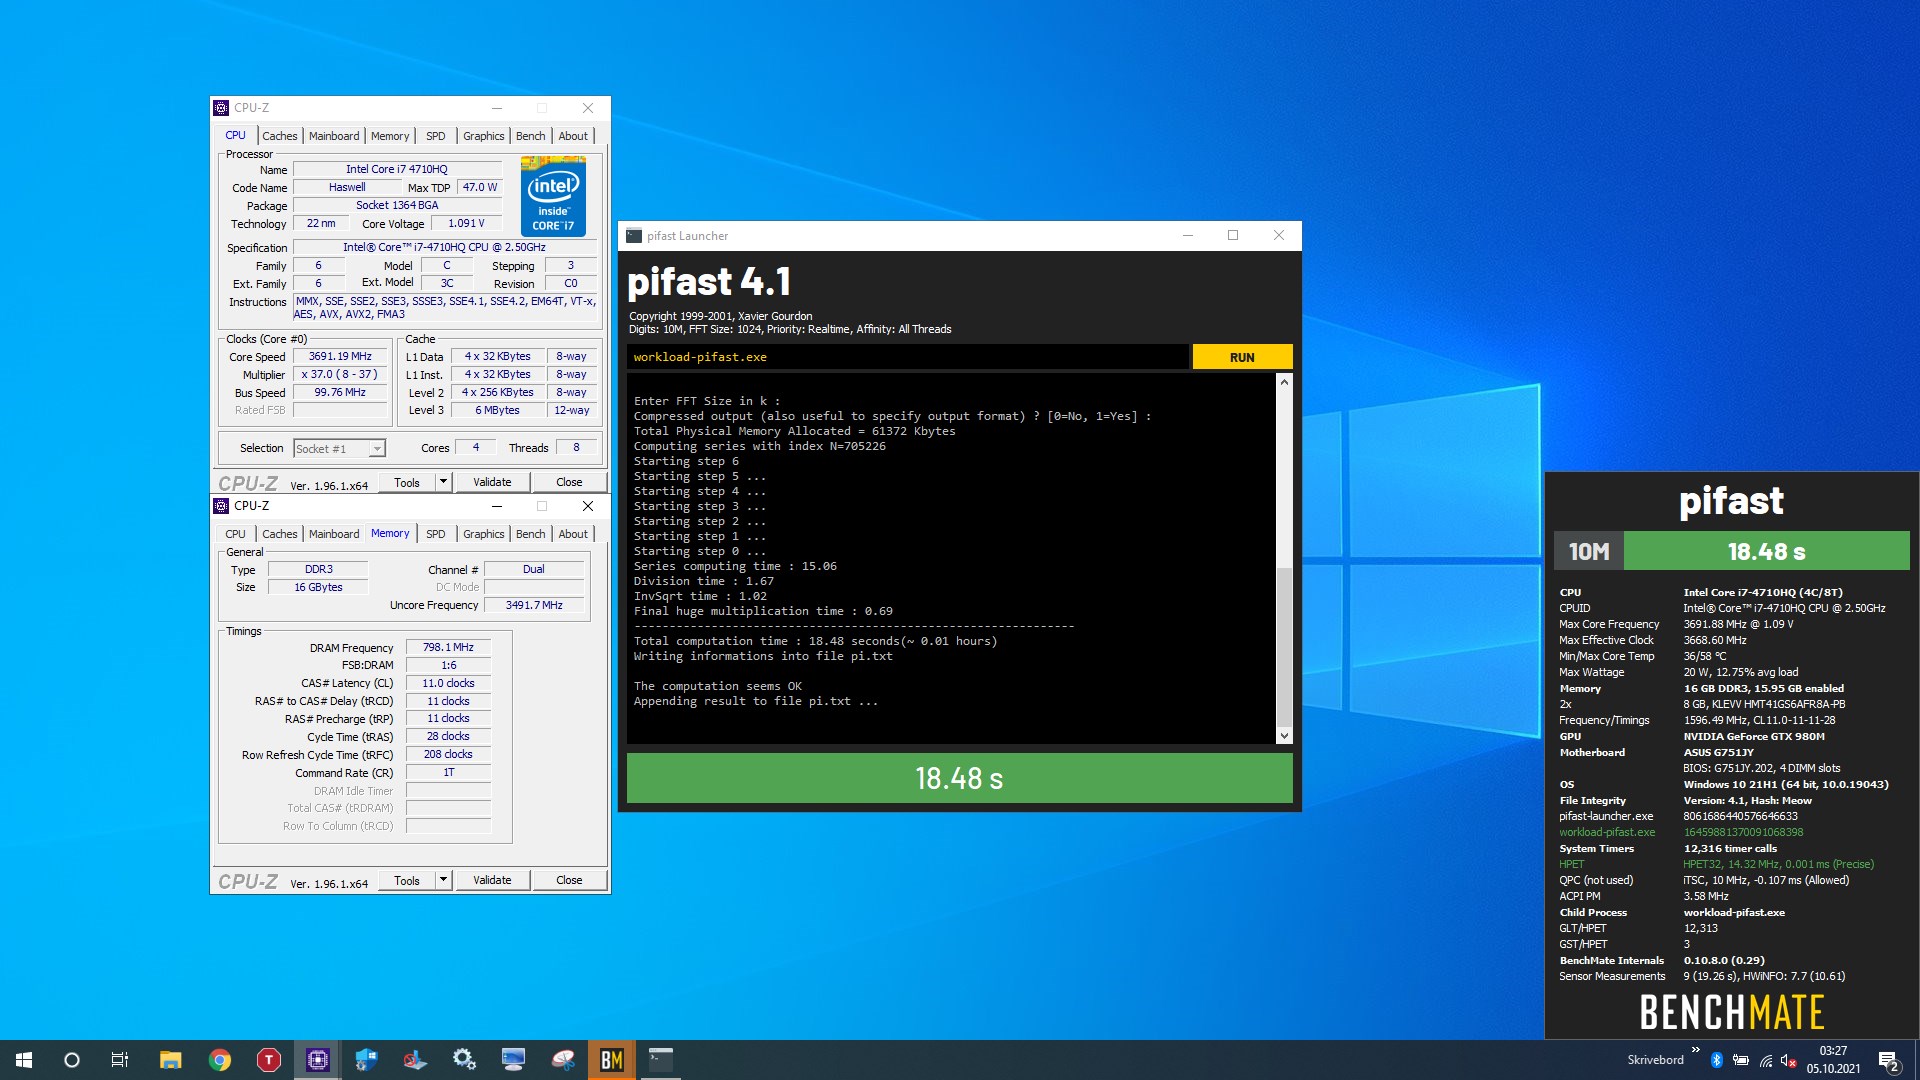Click the pifast Launcher title bar icon
Image resolution: width=1920 pixels, height=1080 pixels.
pos(634,236)
